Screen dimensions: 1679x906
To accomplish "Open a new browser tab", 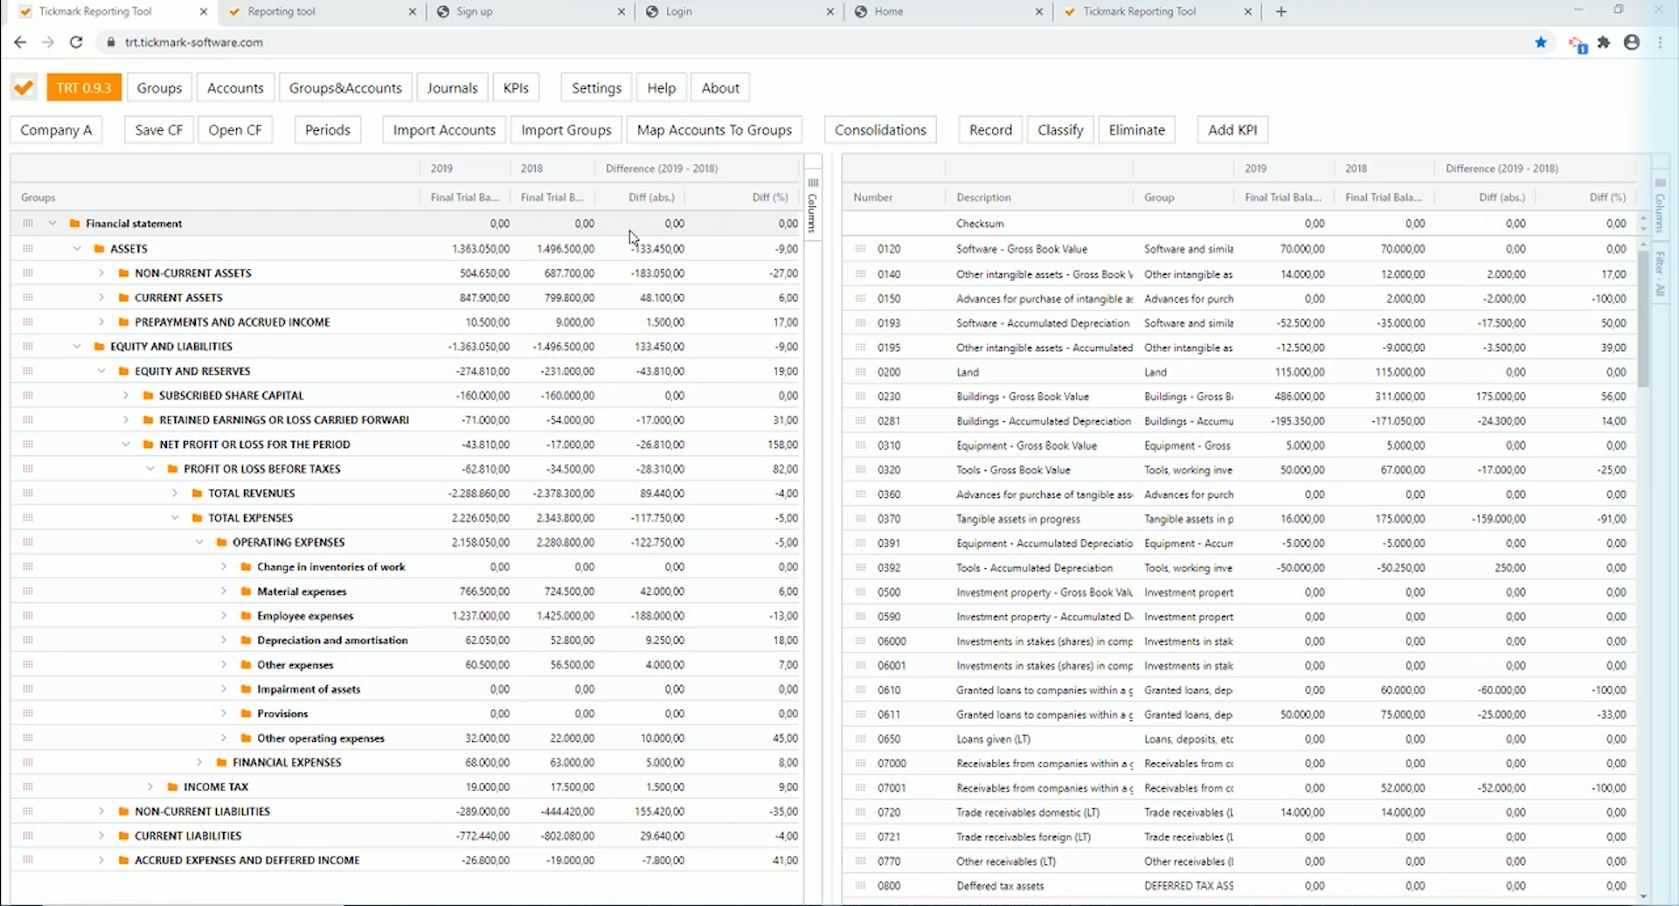I will click(x=1282, y=12).
